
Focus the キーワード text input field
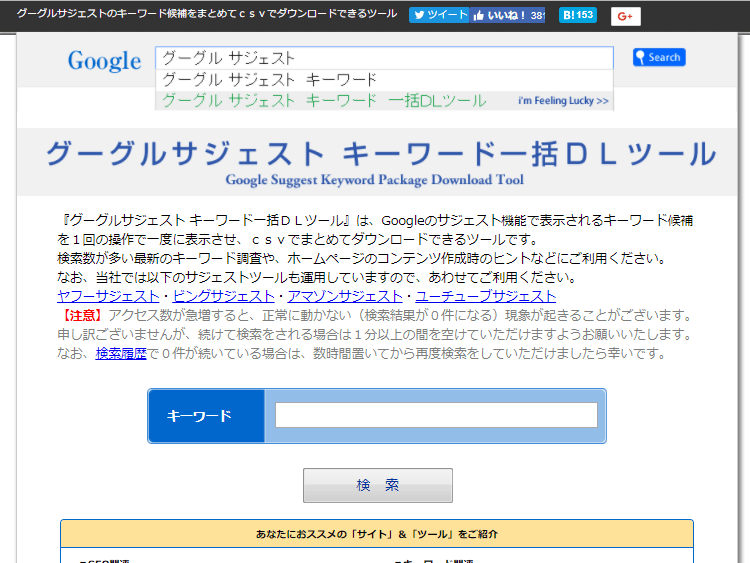pyautogui.click(x=436, y=415)
